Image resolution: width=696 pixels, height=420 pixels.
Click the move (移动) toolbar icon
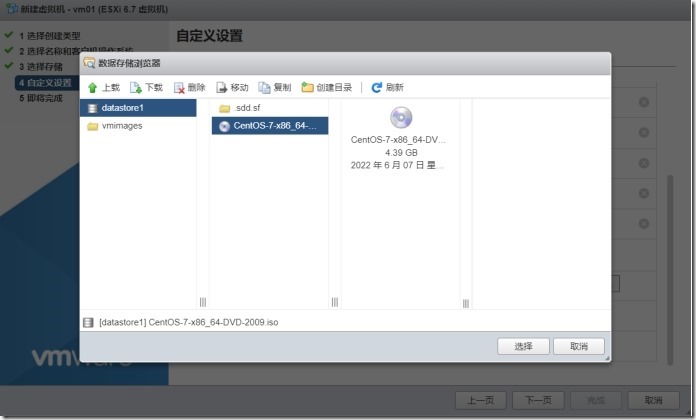pos(221,87)
